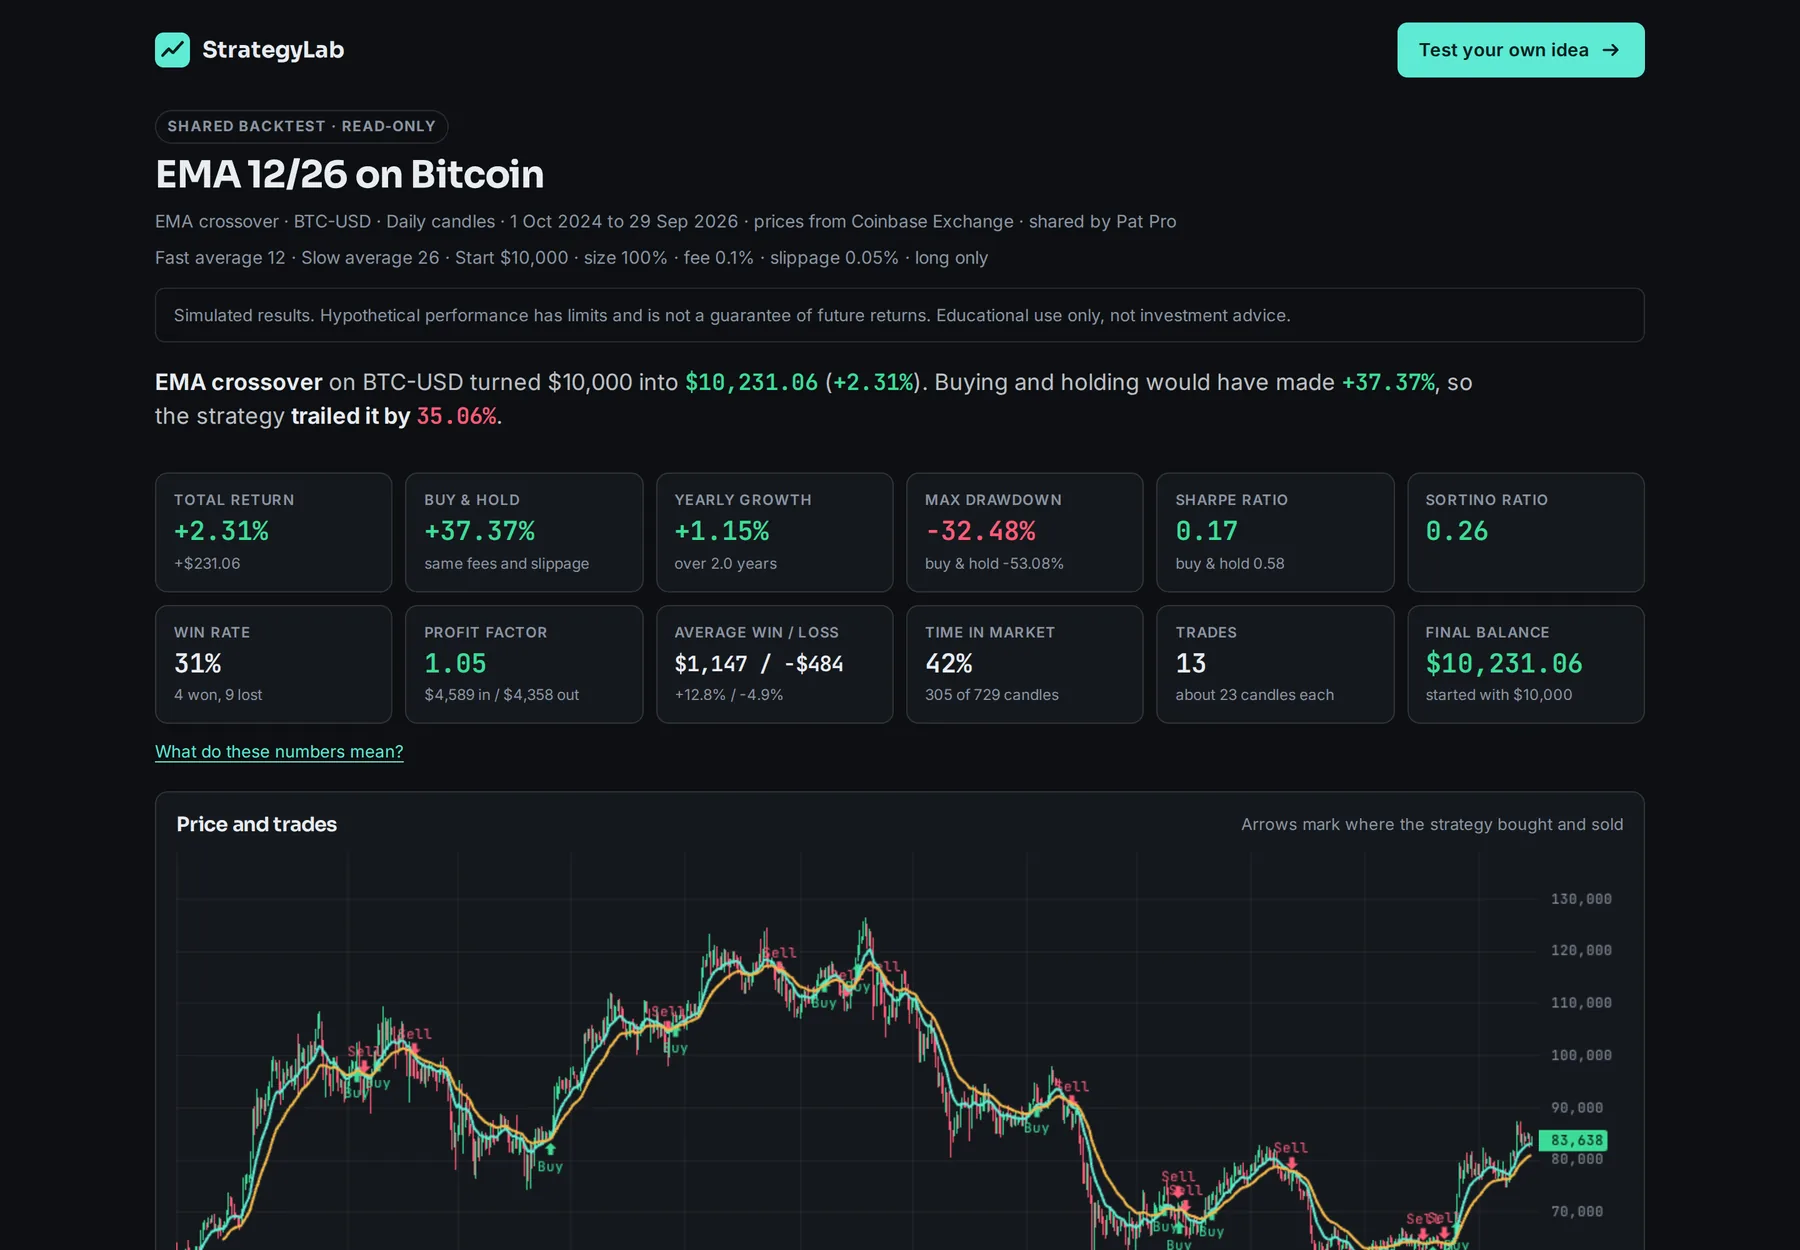Click the Time in Market value '42%'
Image resolution: width=1800 pixels, height=1250 pixels.
tap(948, 664)
